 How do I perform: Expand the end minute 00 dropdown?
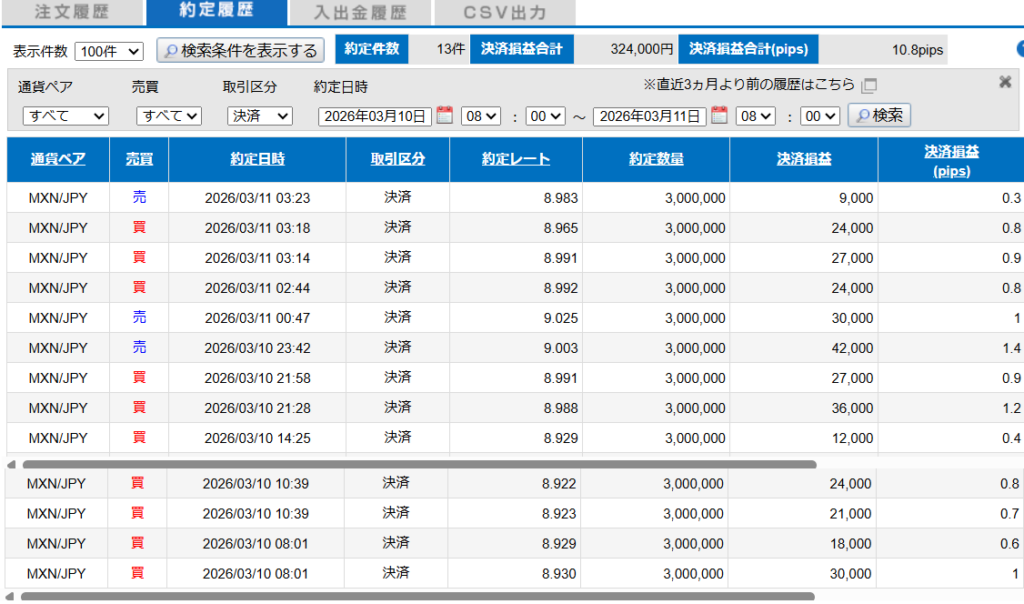(x=820, y=117)
